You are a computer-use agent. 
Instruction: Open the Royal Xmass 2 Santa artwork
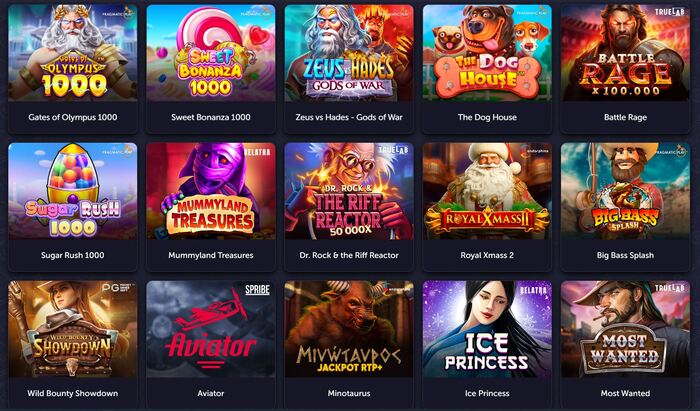click(x=487, y=191)
